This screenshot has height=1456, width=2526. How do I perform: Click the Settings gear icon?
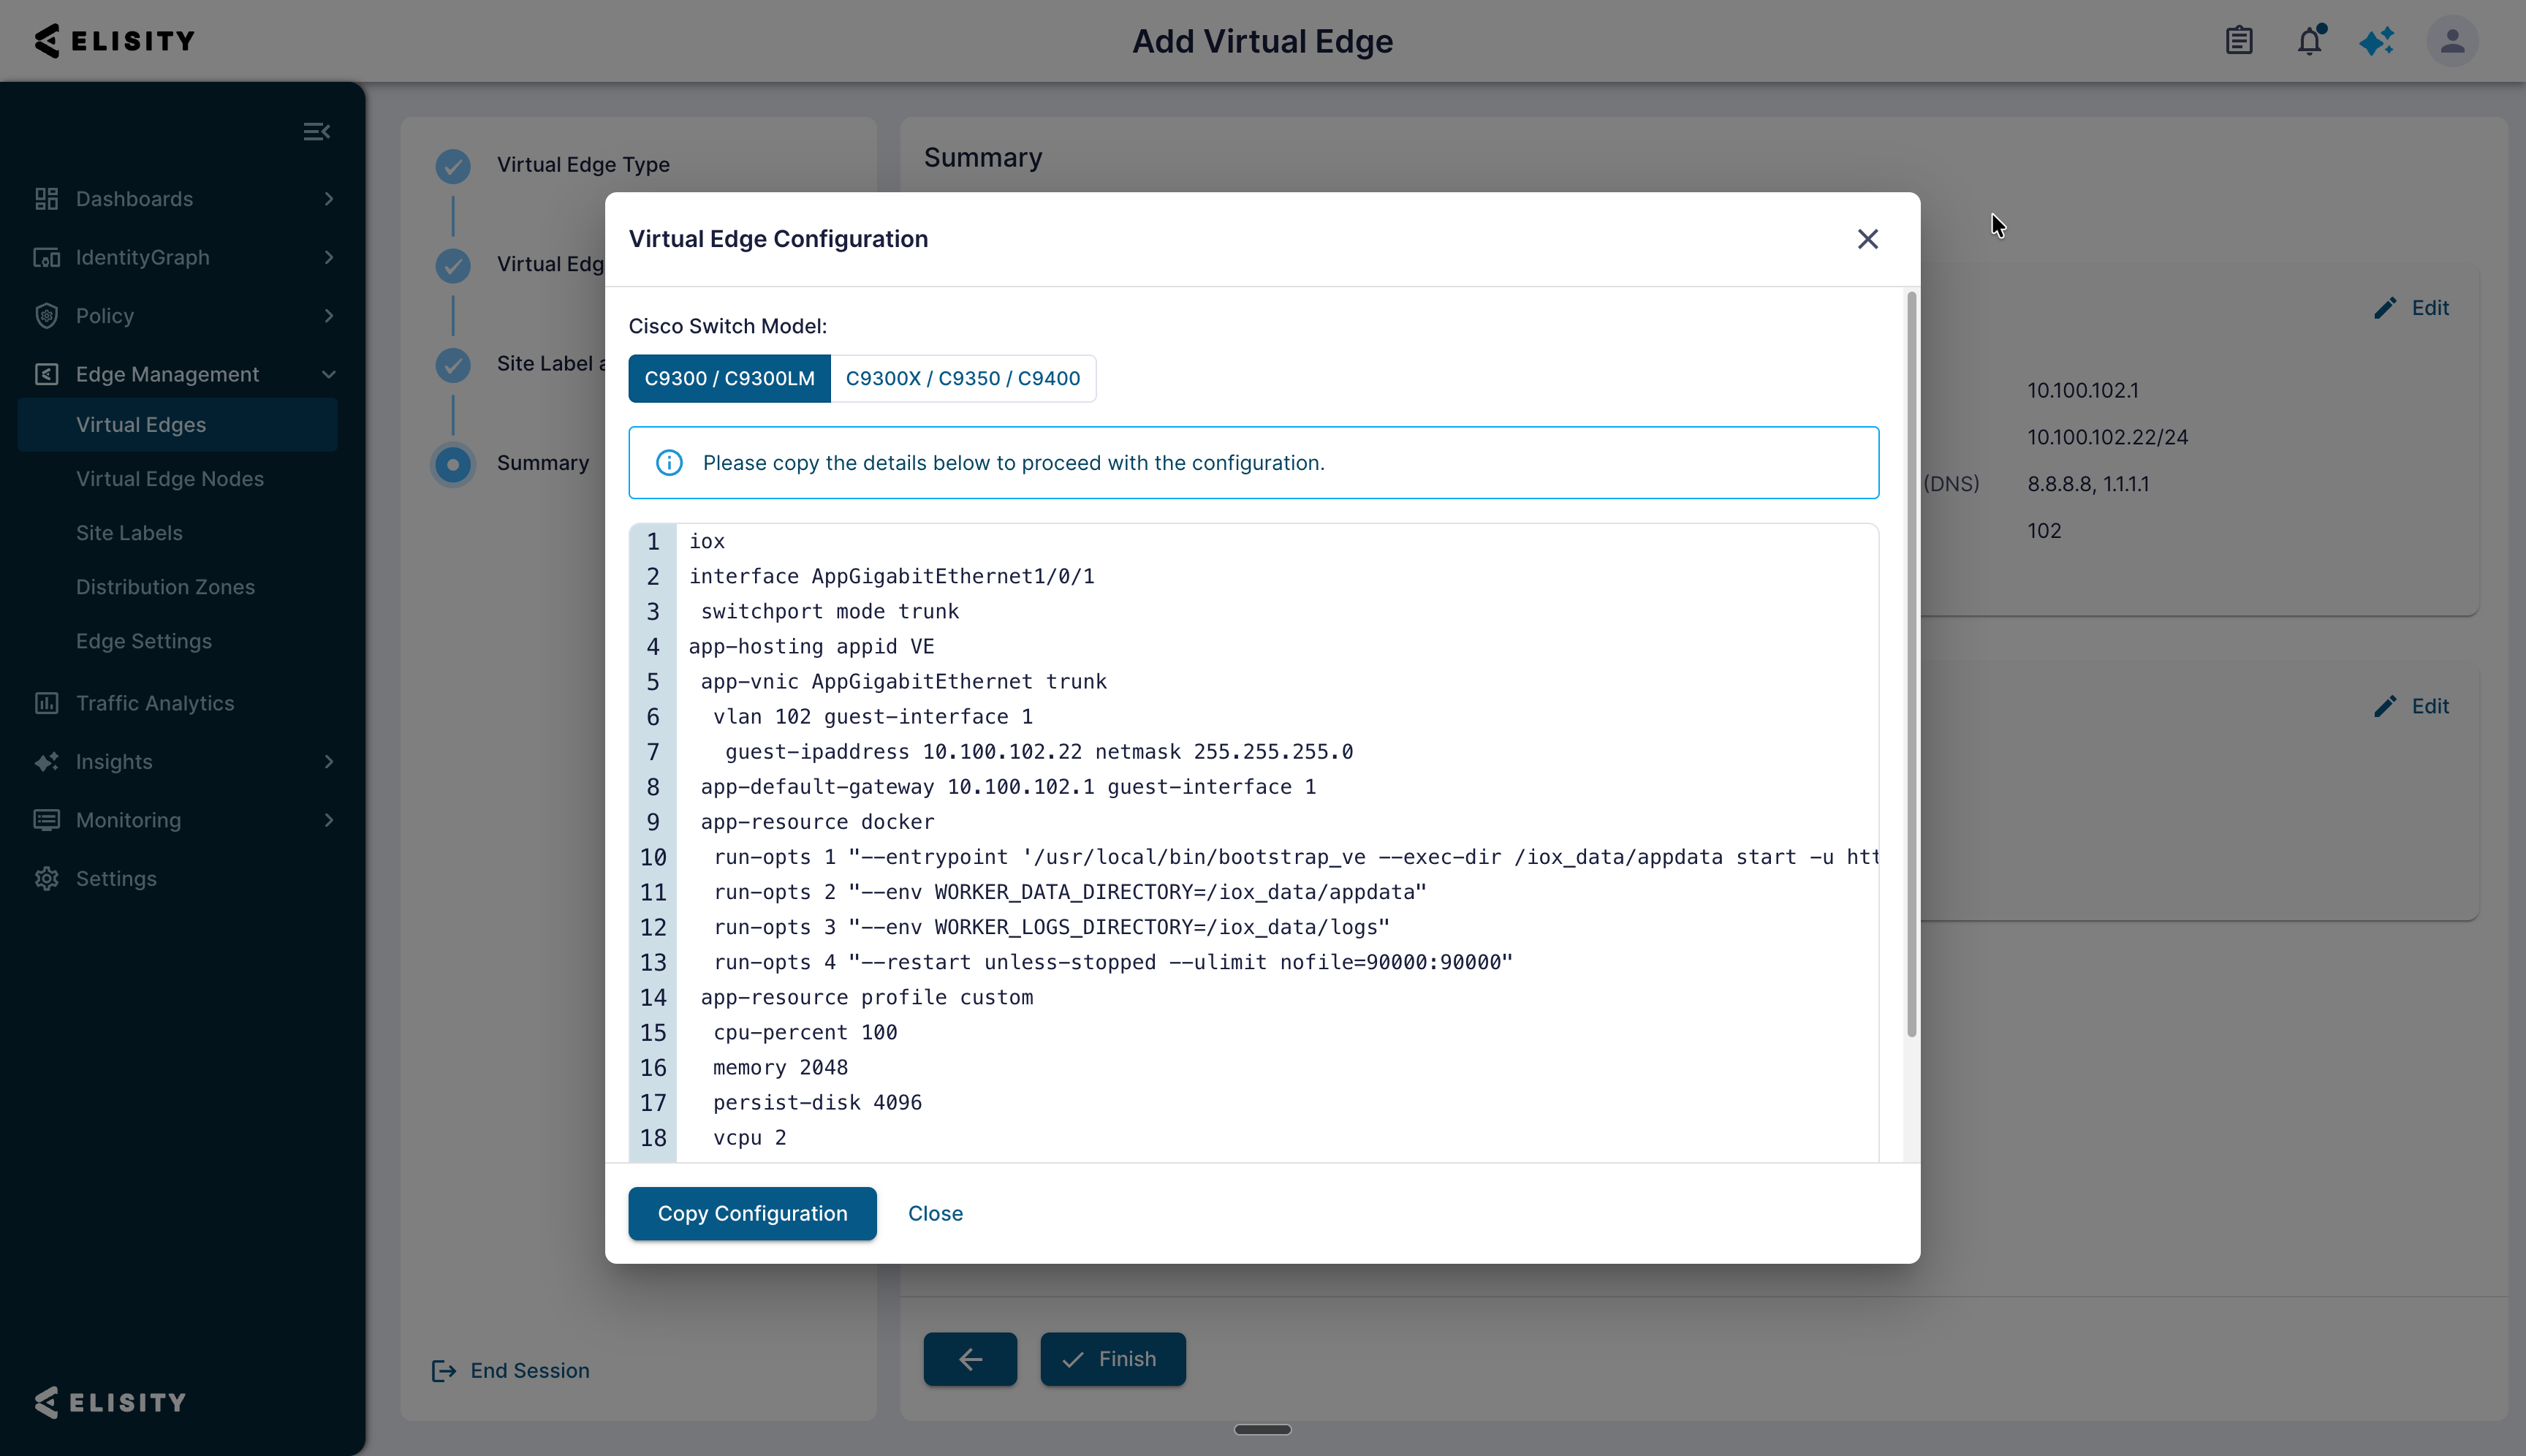46,878
